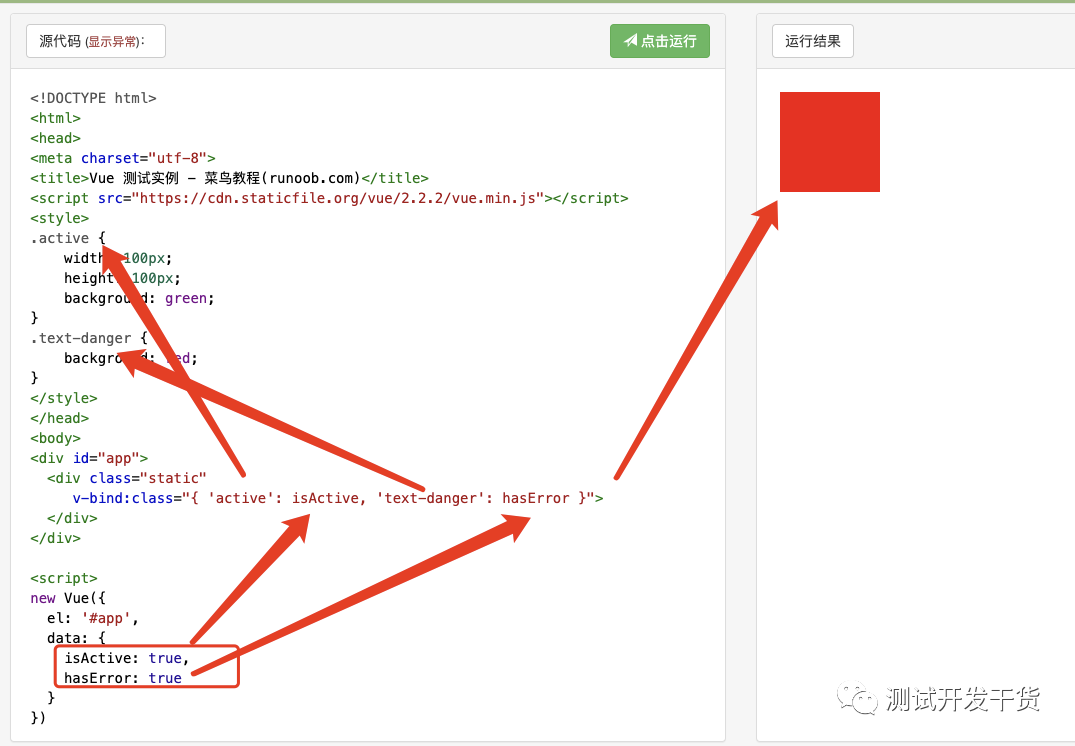Click the title line containing runoob.com

pos(229,178)
